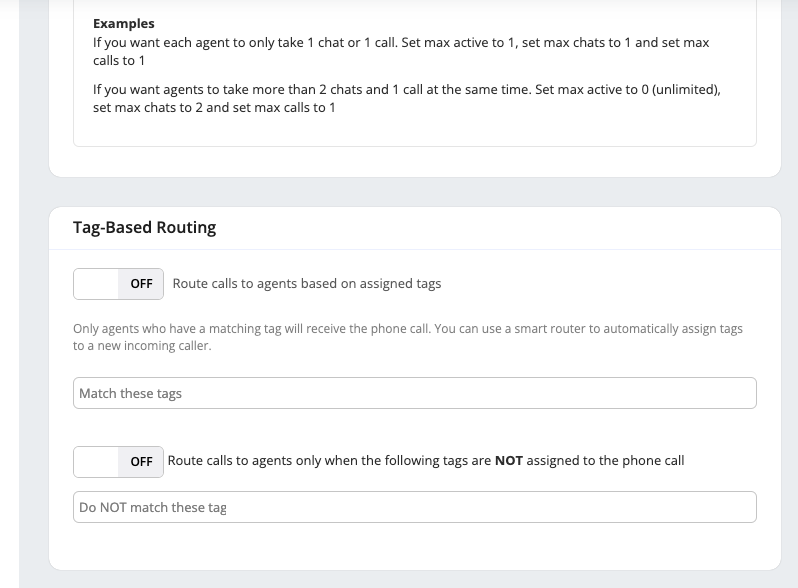Toggle the switch for tags NOT assigned routing
This screenshot has width=798, height=588.
pyautogui.click(x=116, y=462)
